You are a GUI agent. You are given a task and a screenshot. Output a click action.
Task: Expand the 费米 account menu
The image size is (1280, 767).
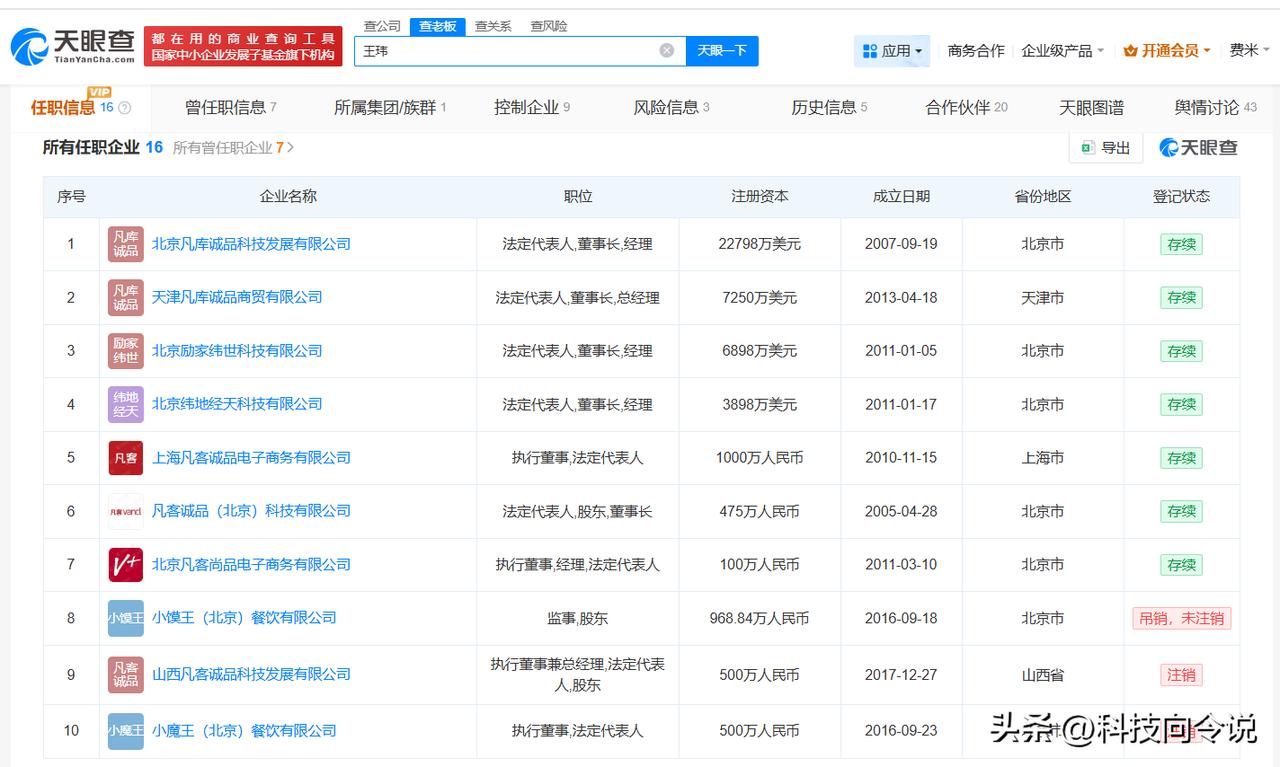coord(1249,51)
